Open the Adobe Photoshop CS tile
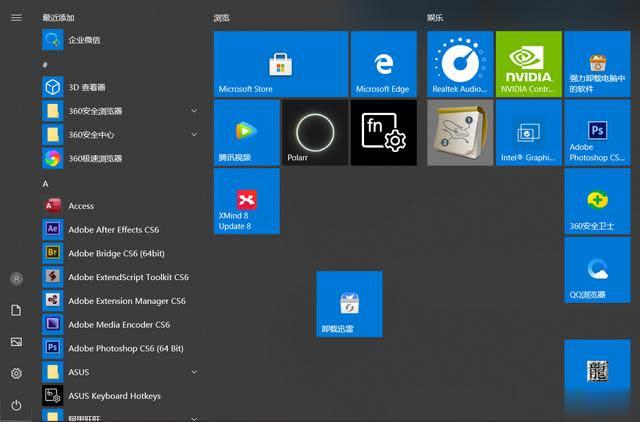The width and height of the screenshot is (640, 422). 597,133
